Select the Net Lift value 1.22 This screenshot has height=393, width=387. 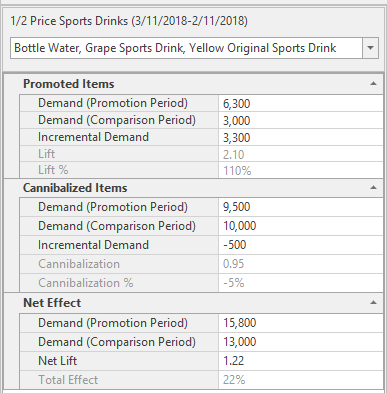coord(233,361)
